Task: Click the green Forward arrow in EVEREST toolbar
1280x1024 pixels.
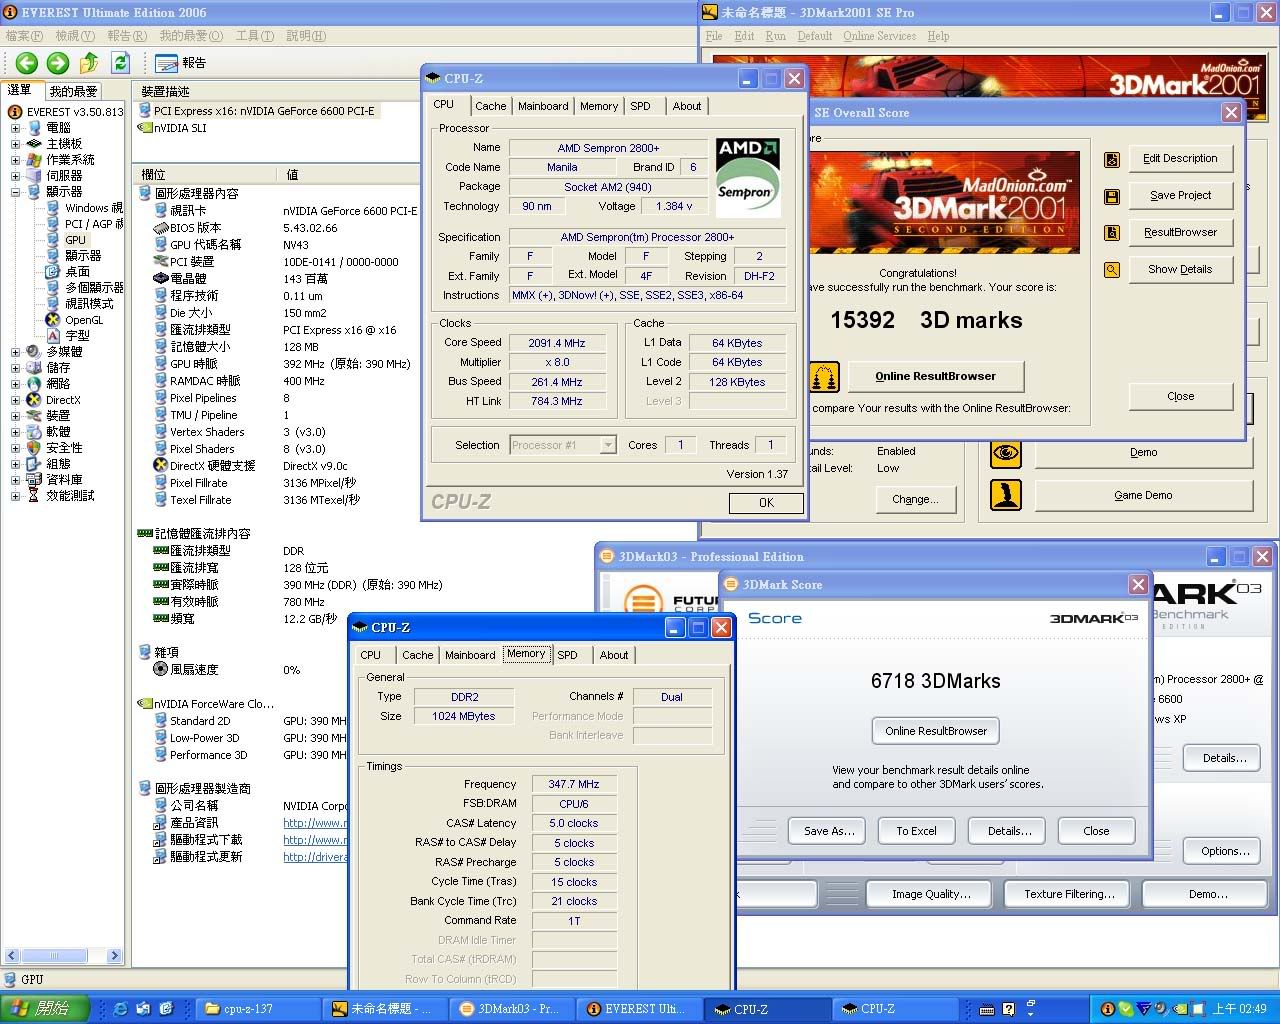Action: [x=58, y=63]
